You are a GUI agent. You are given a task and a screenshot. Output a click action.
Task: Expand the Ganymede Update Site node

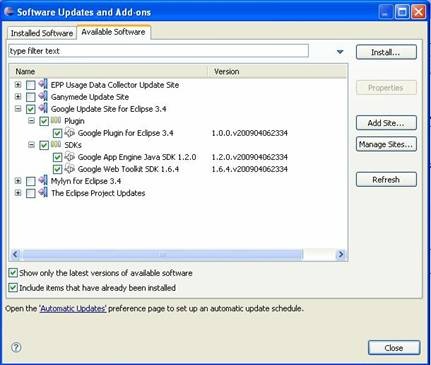[x=18, y=97]
